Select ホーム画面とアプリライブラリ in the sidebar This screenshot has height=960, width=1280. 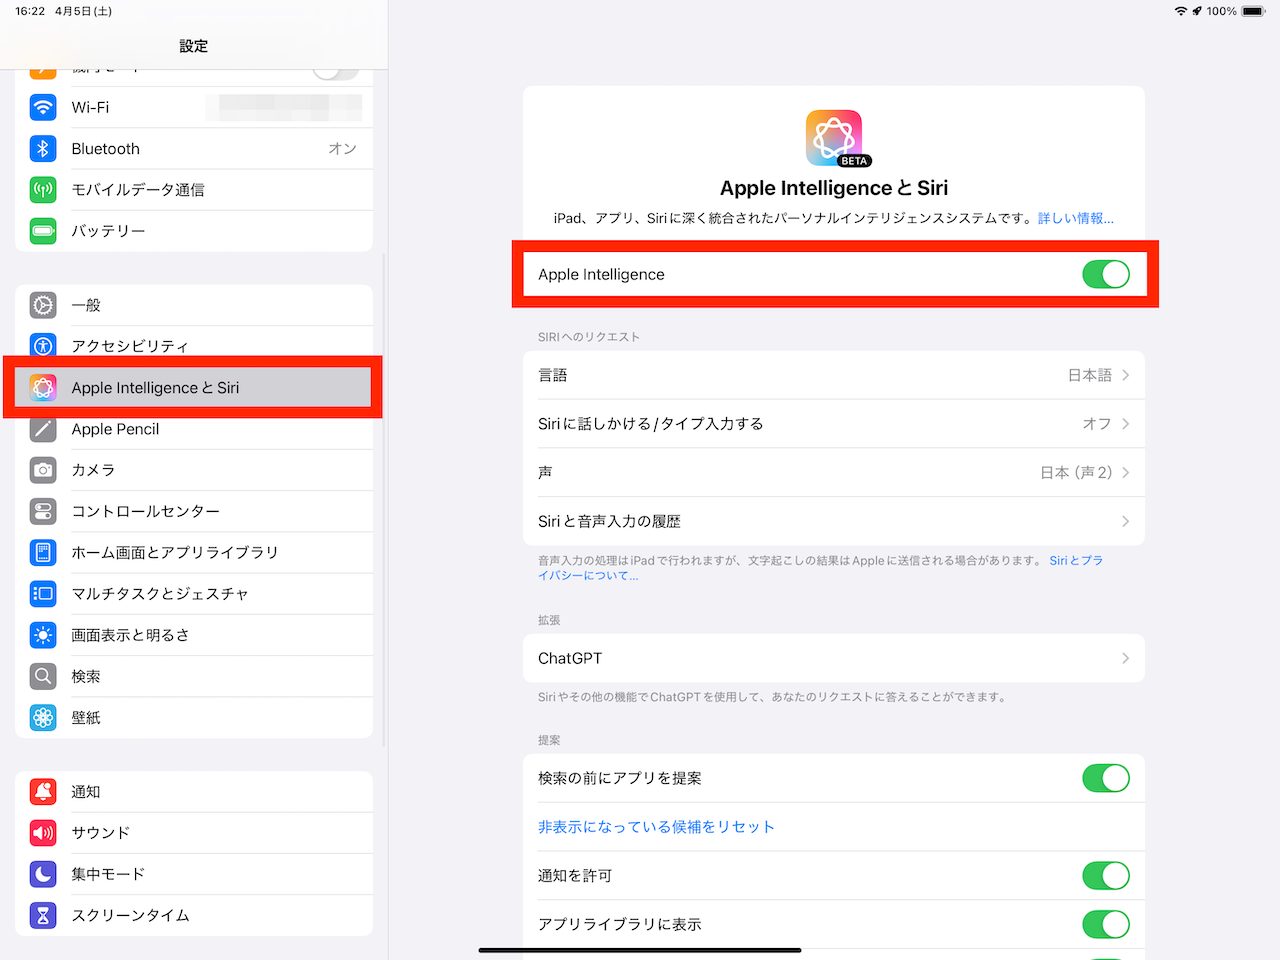pyautogui.click(x=194, y=552)
